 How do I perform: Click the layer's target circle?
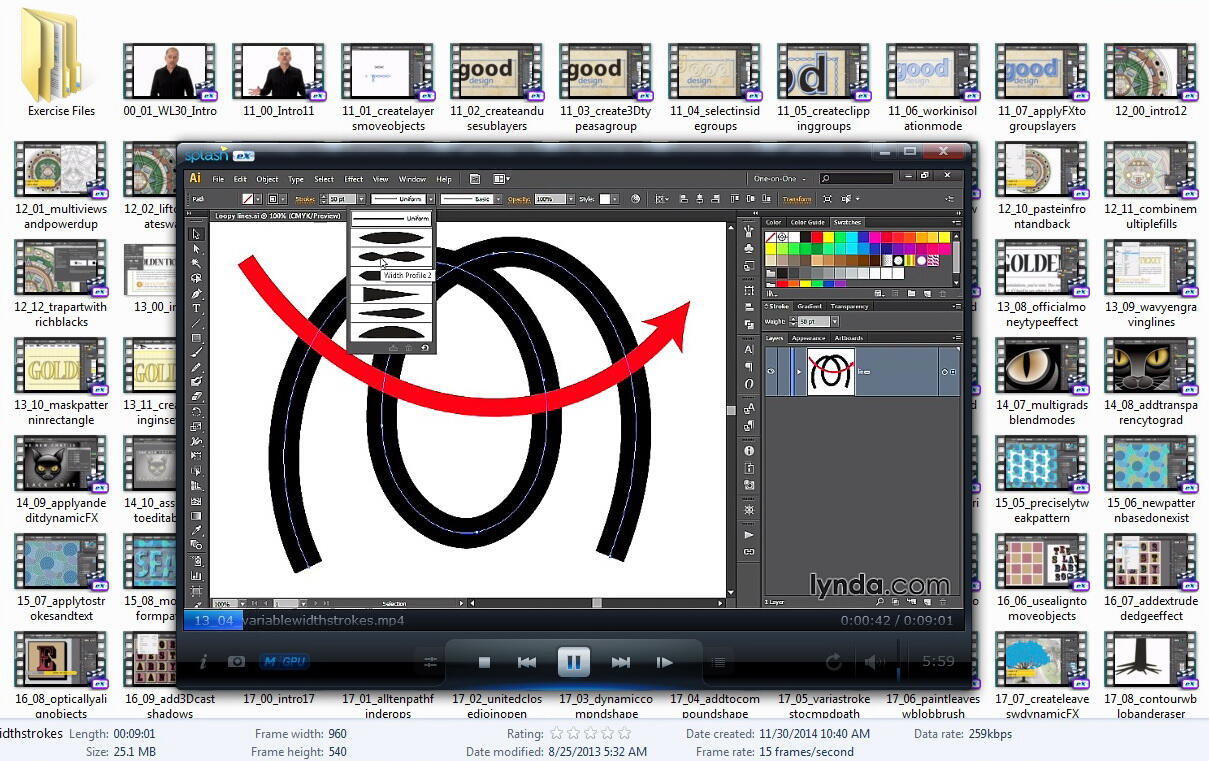coord(945,372)
